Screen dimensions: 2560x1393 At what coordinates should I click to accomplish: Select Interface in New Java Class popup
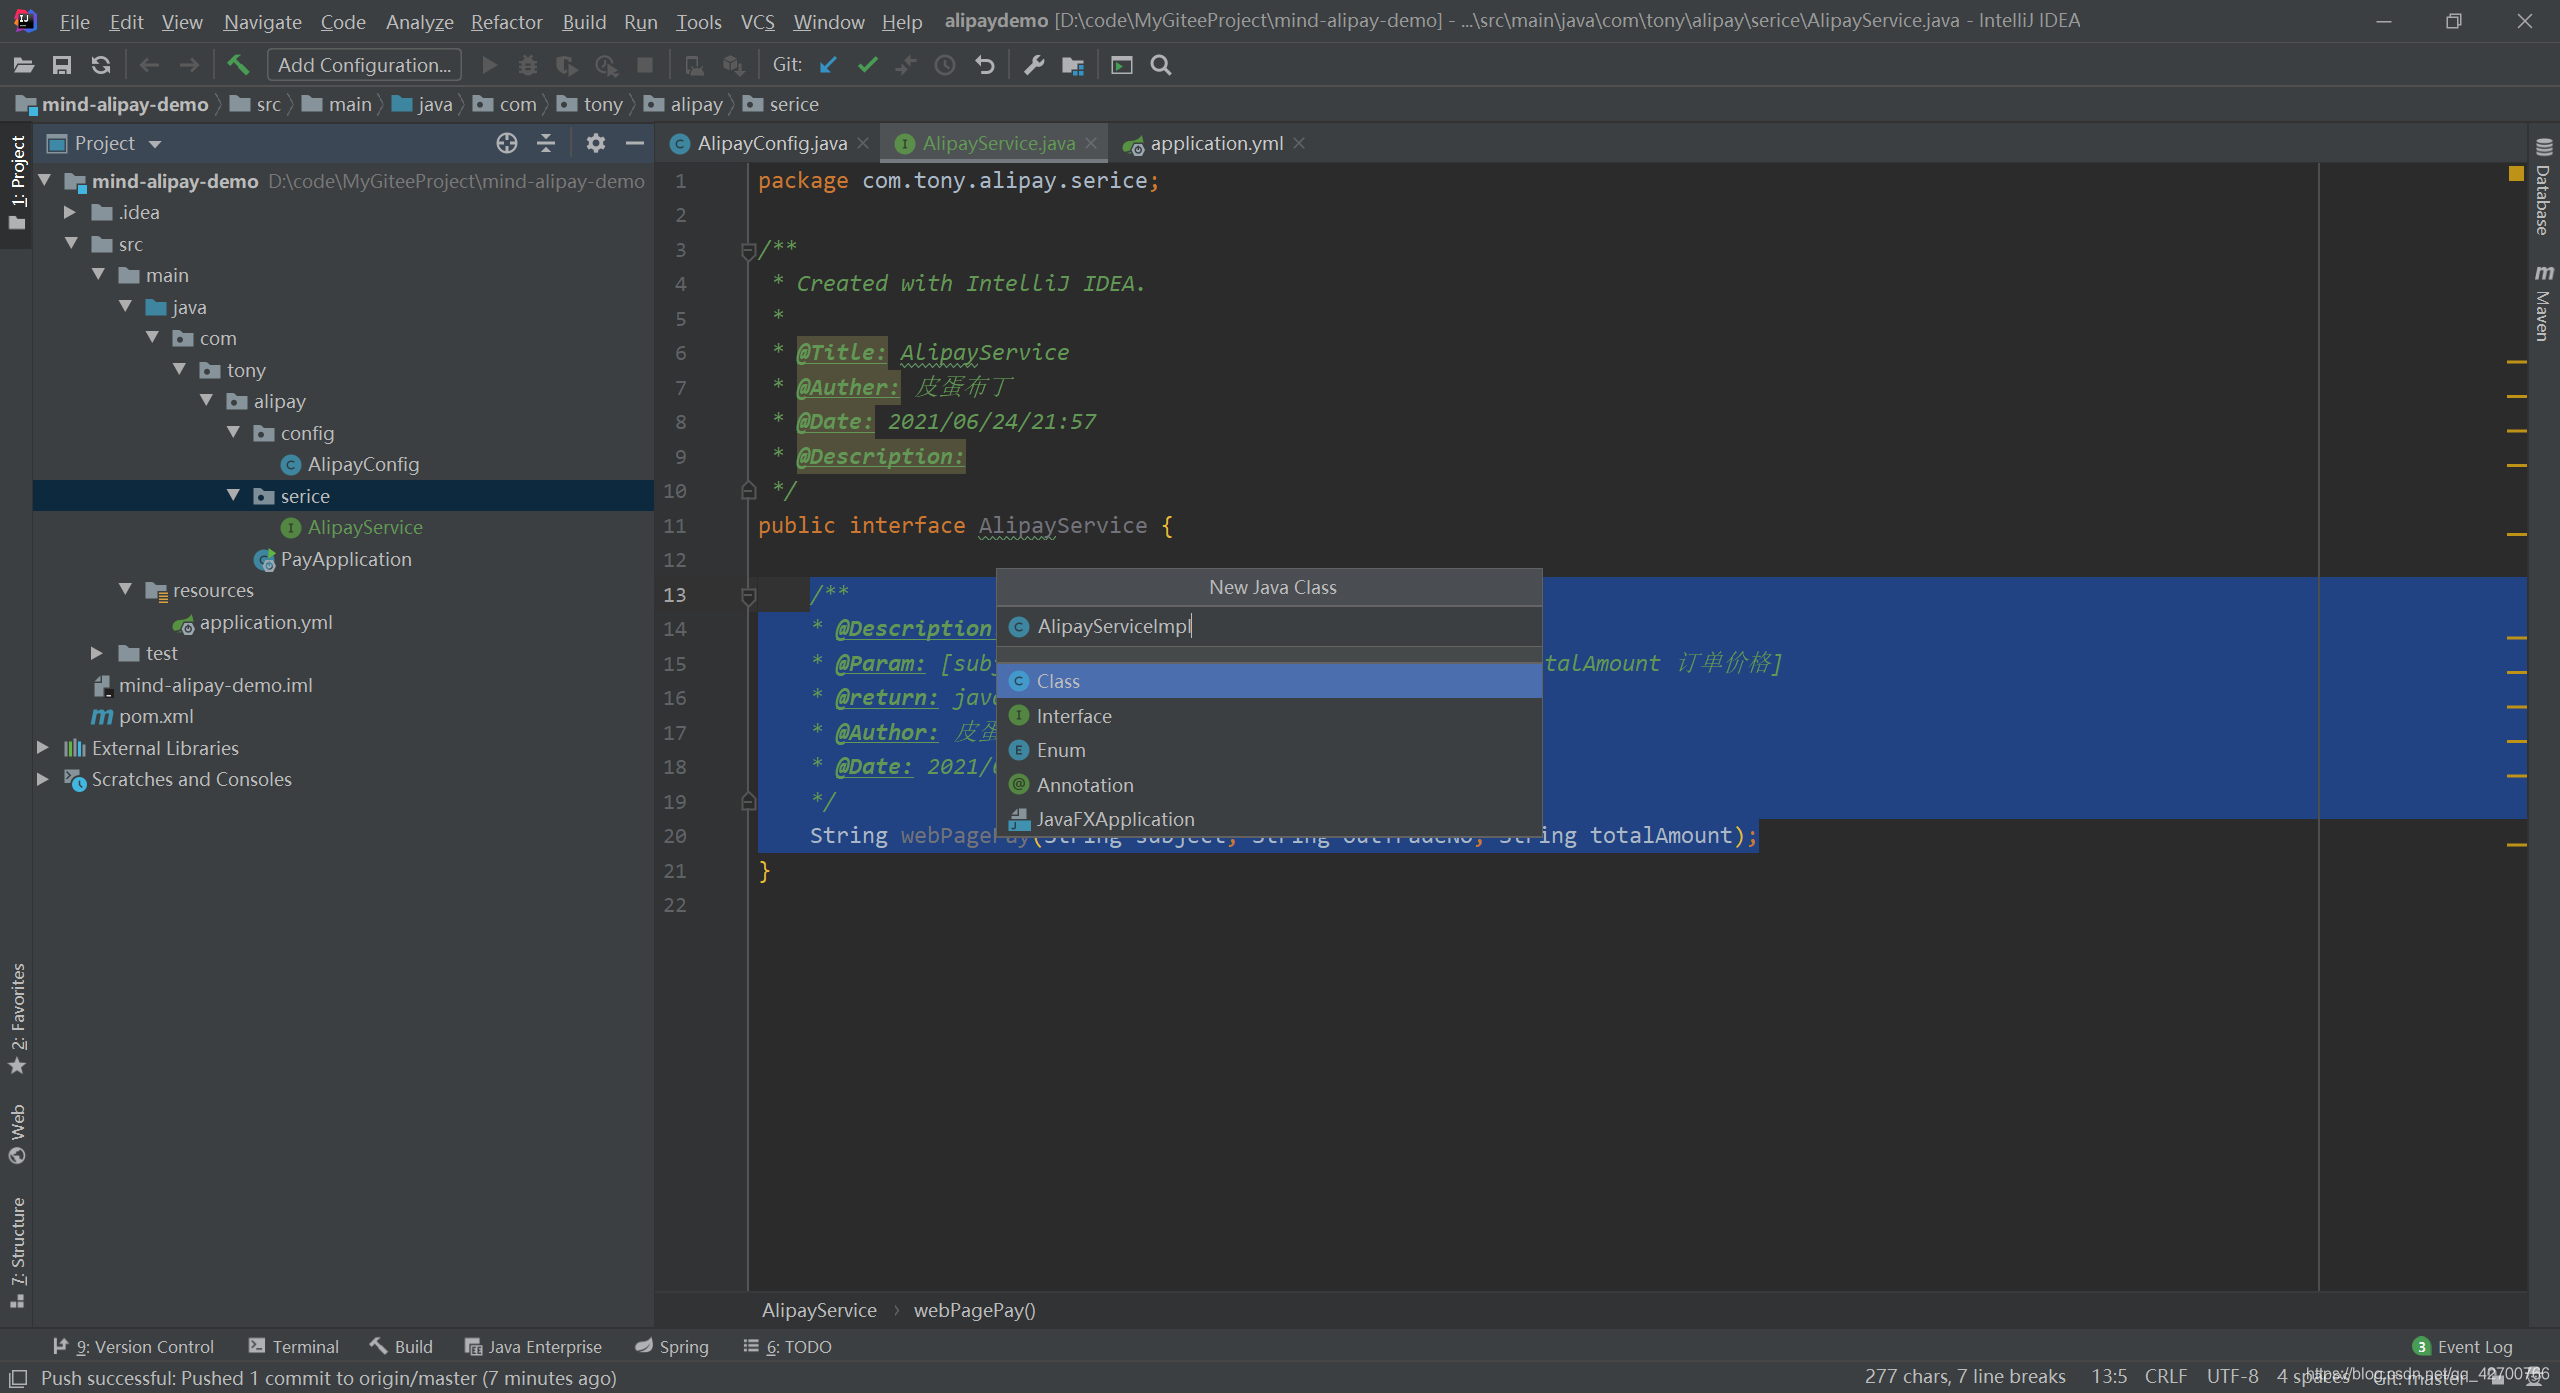(1269, 716)
